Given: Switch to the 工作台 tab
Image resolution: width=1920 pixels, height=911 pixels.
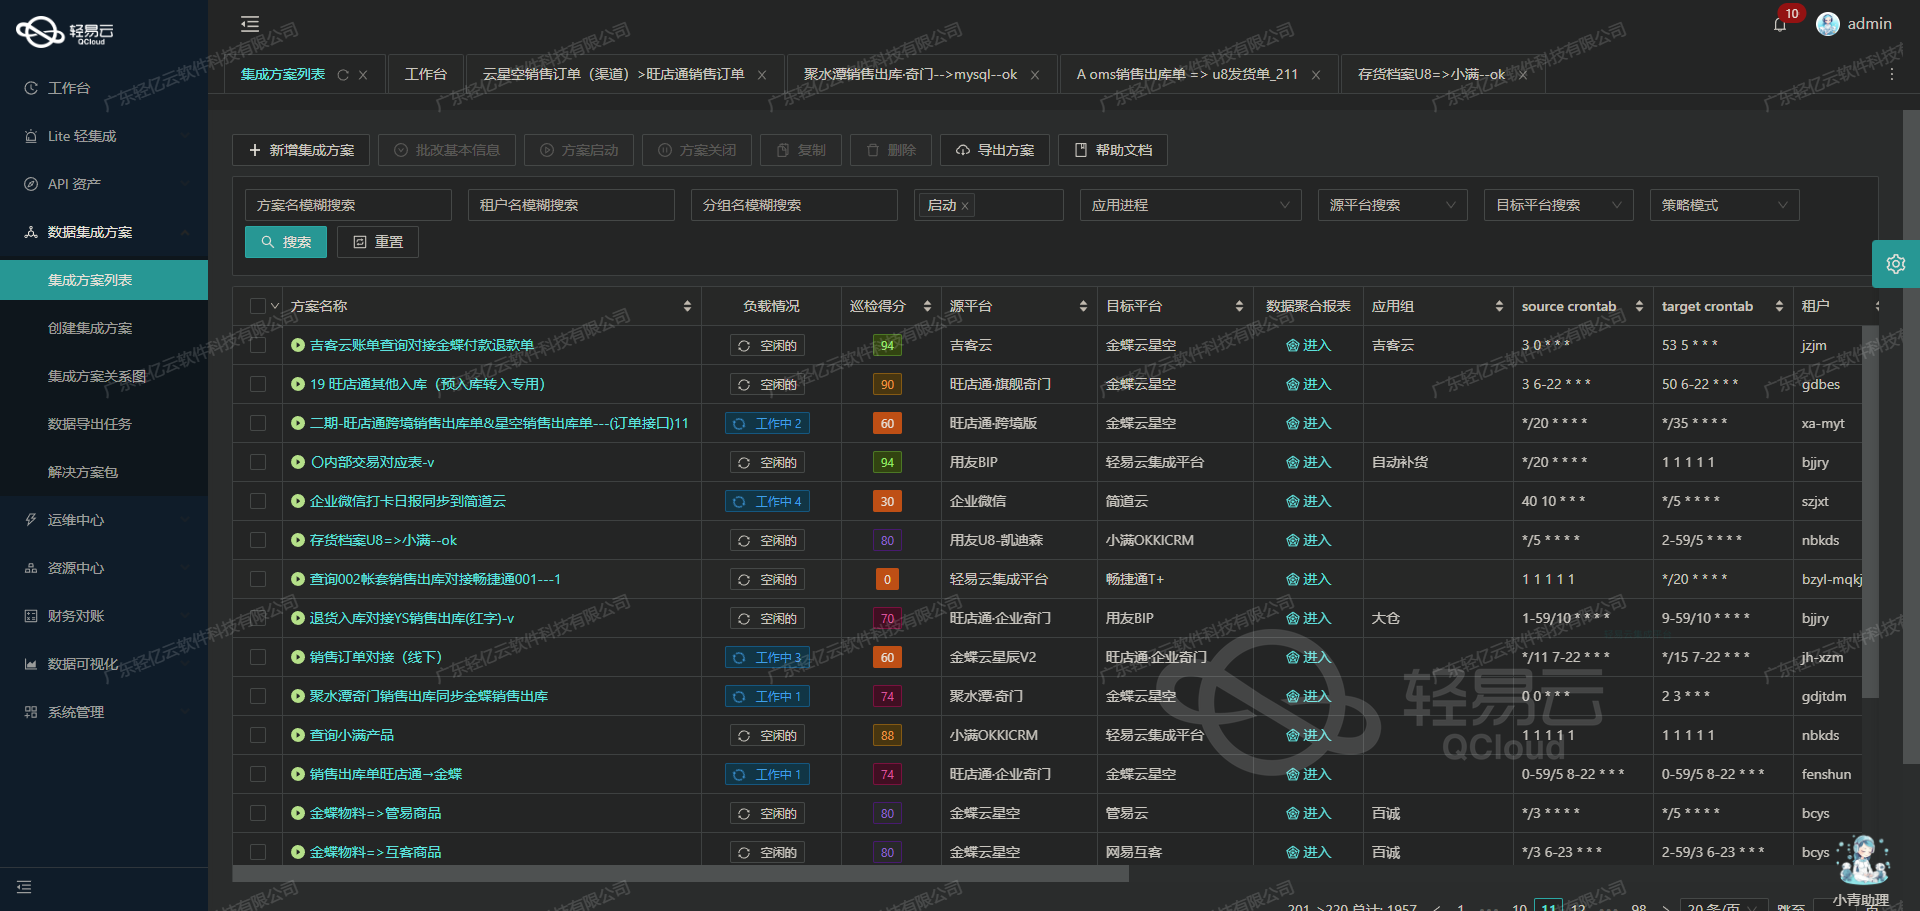Looking at the screenshot, I should click(x=425, y=74).
